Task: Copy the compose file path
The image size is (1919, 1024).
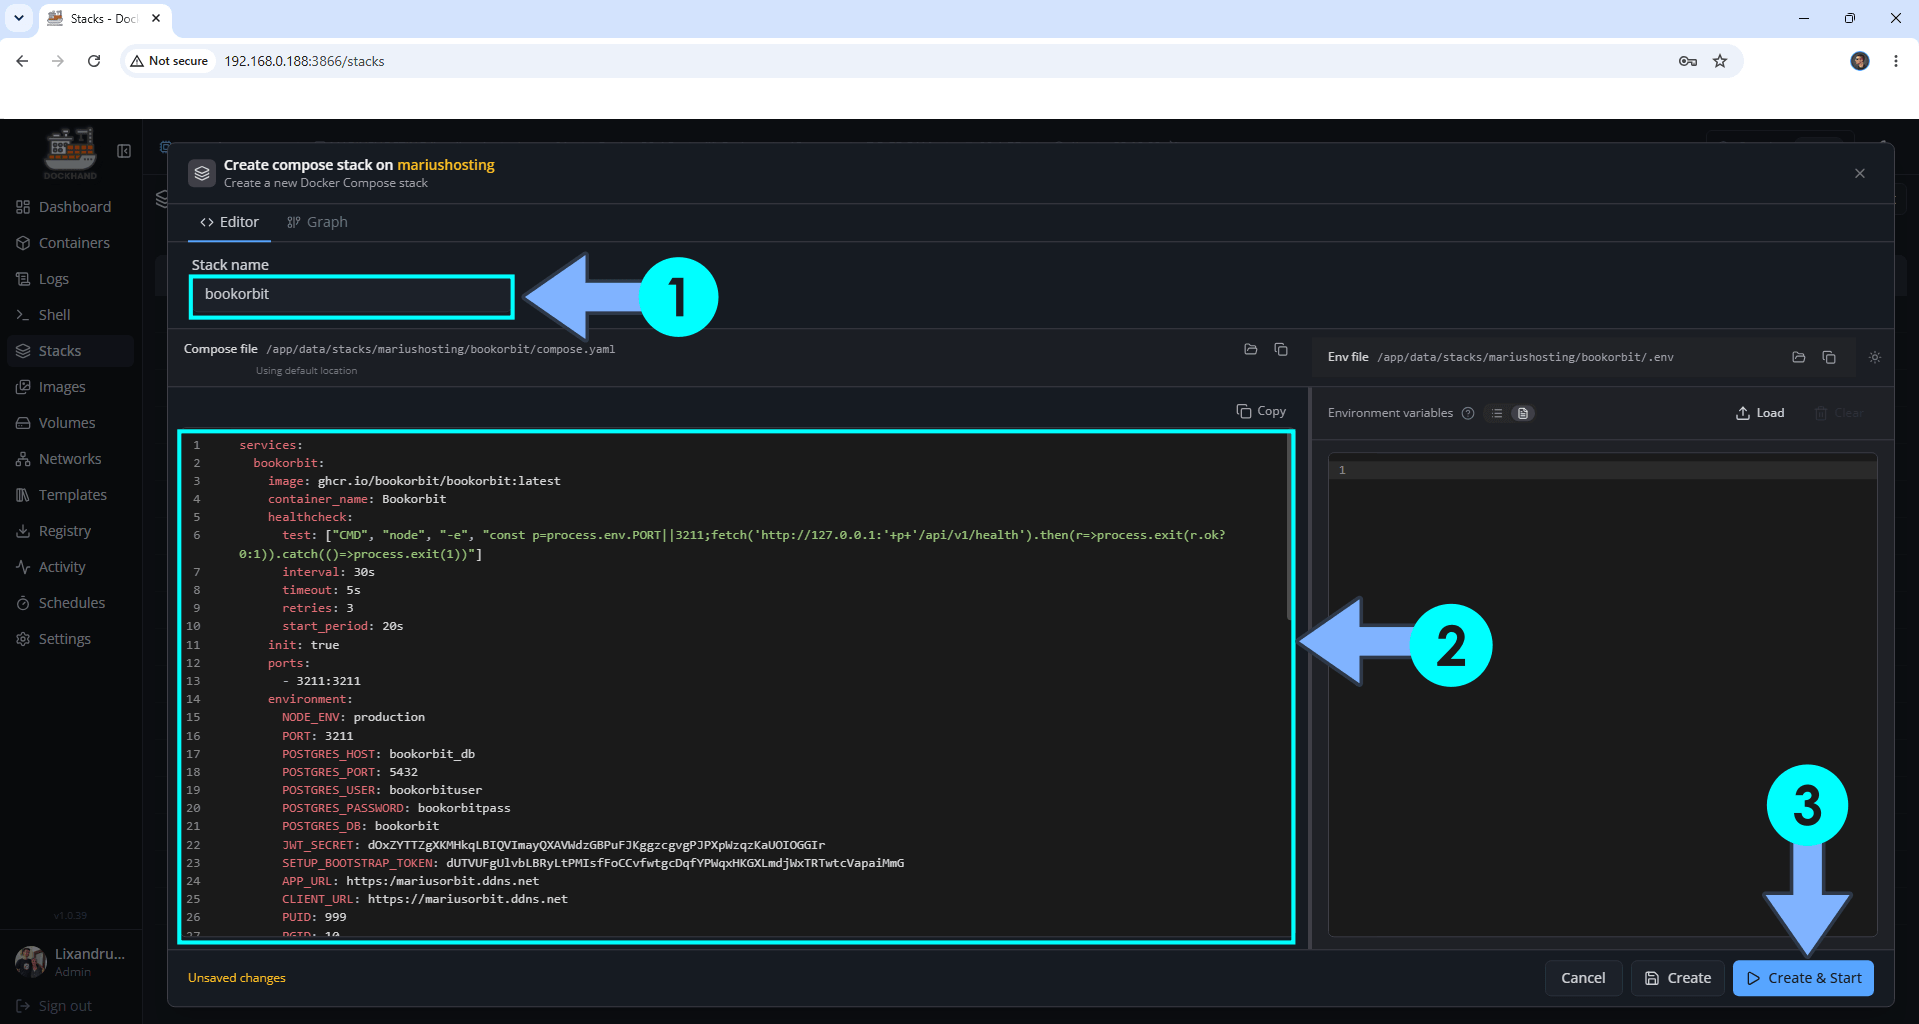Action: tap(1281, 349)
